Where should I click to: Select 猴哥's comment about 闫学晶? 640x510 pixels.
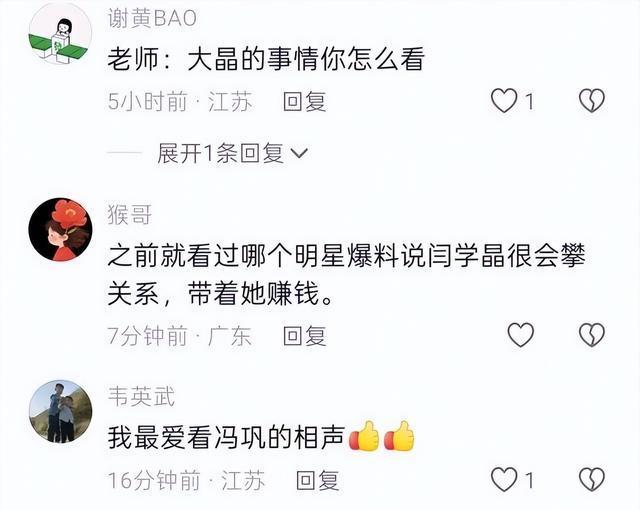click(x=347, y=275)
